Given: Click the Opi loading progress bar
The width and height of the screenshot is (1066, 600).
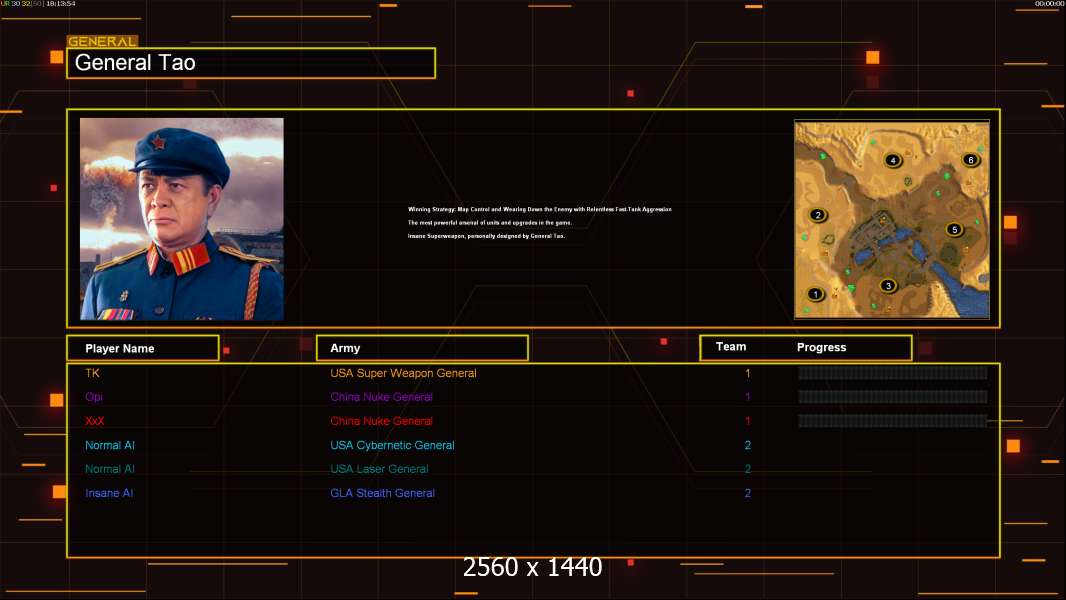Looking at the screenshot, I should pyautogui.click(x=893, y=396).
